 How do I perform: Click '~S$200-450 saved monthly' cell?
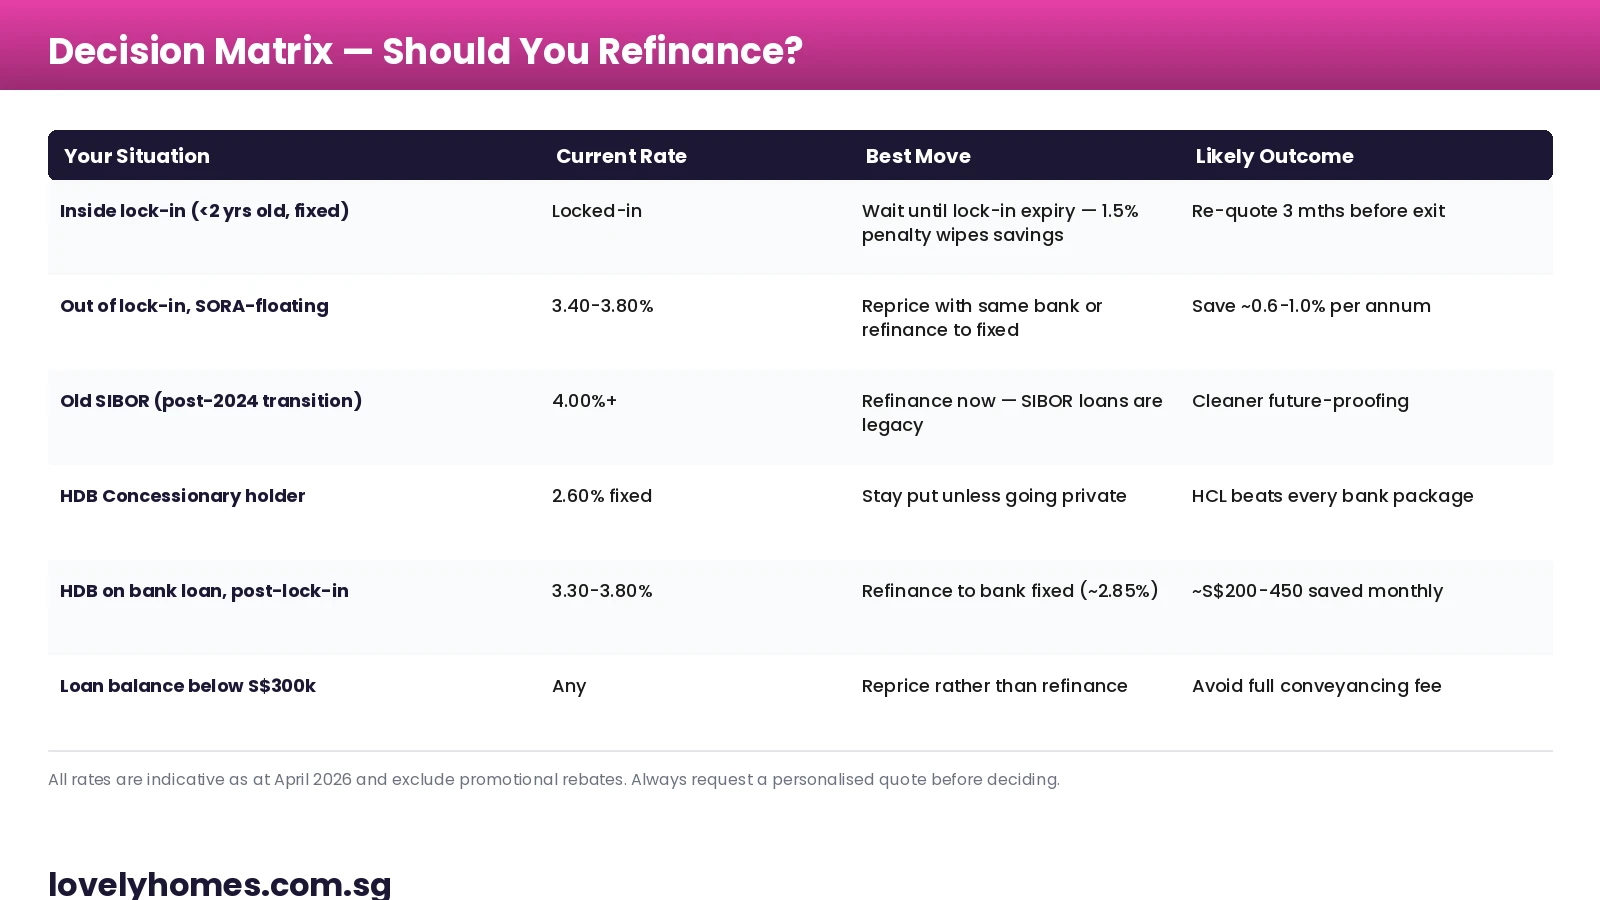click(1317, 591)
